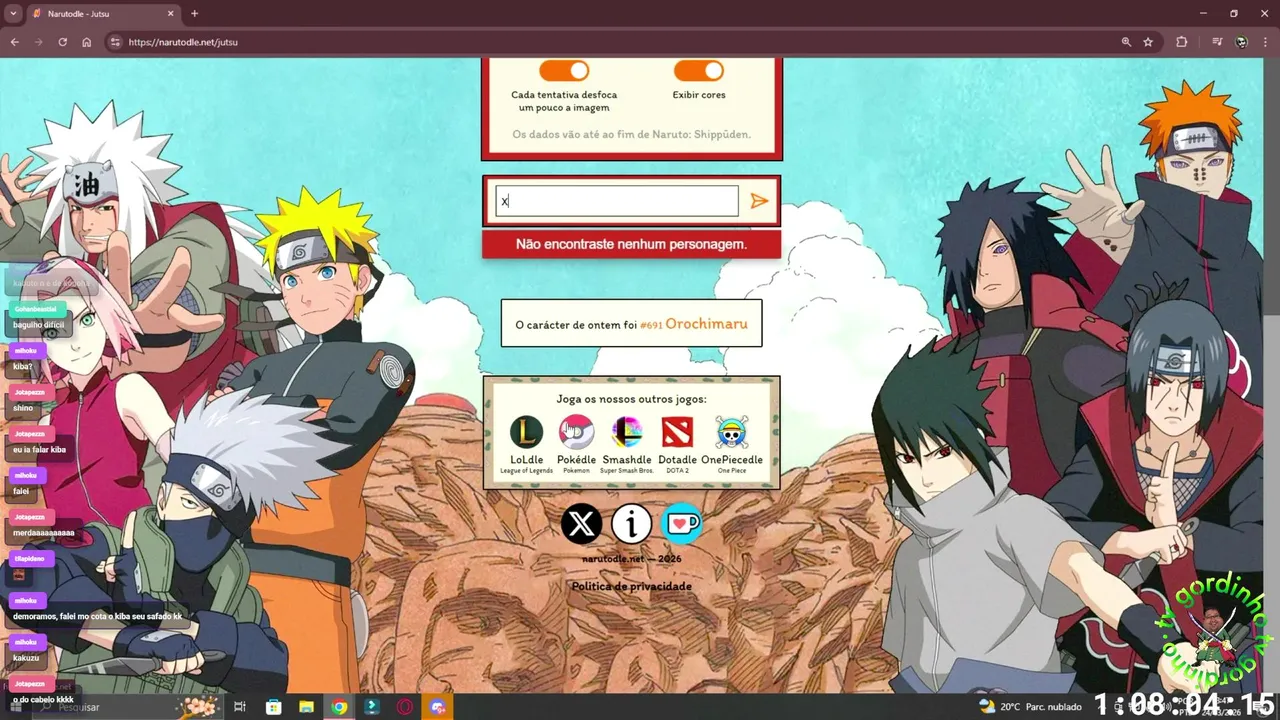The image size is (1280, 720).
Task: Open the zoom magnifier in address bar
Action: [x=1126, y=42]
